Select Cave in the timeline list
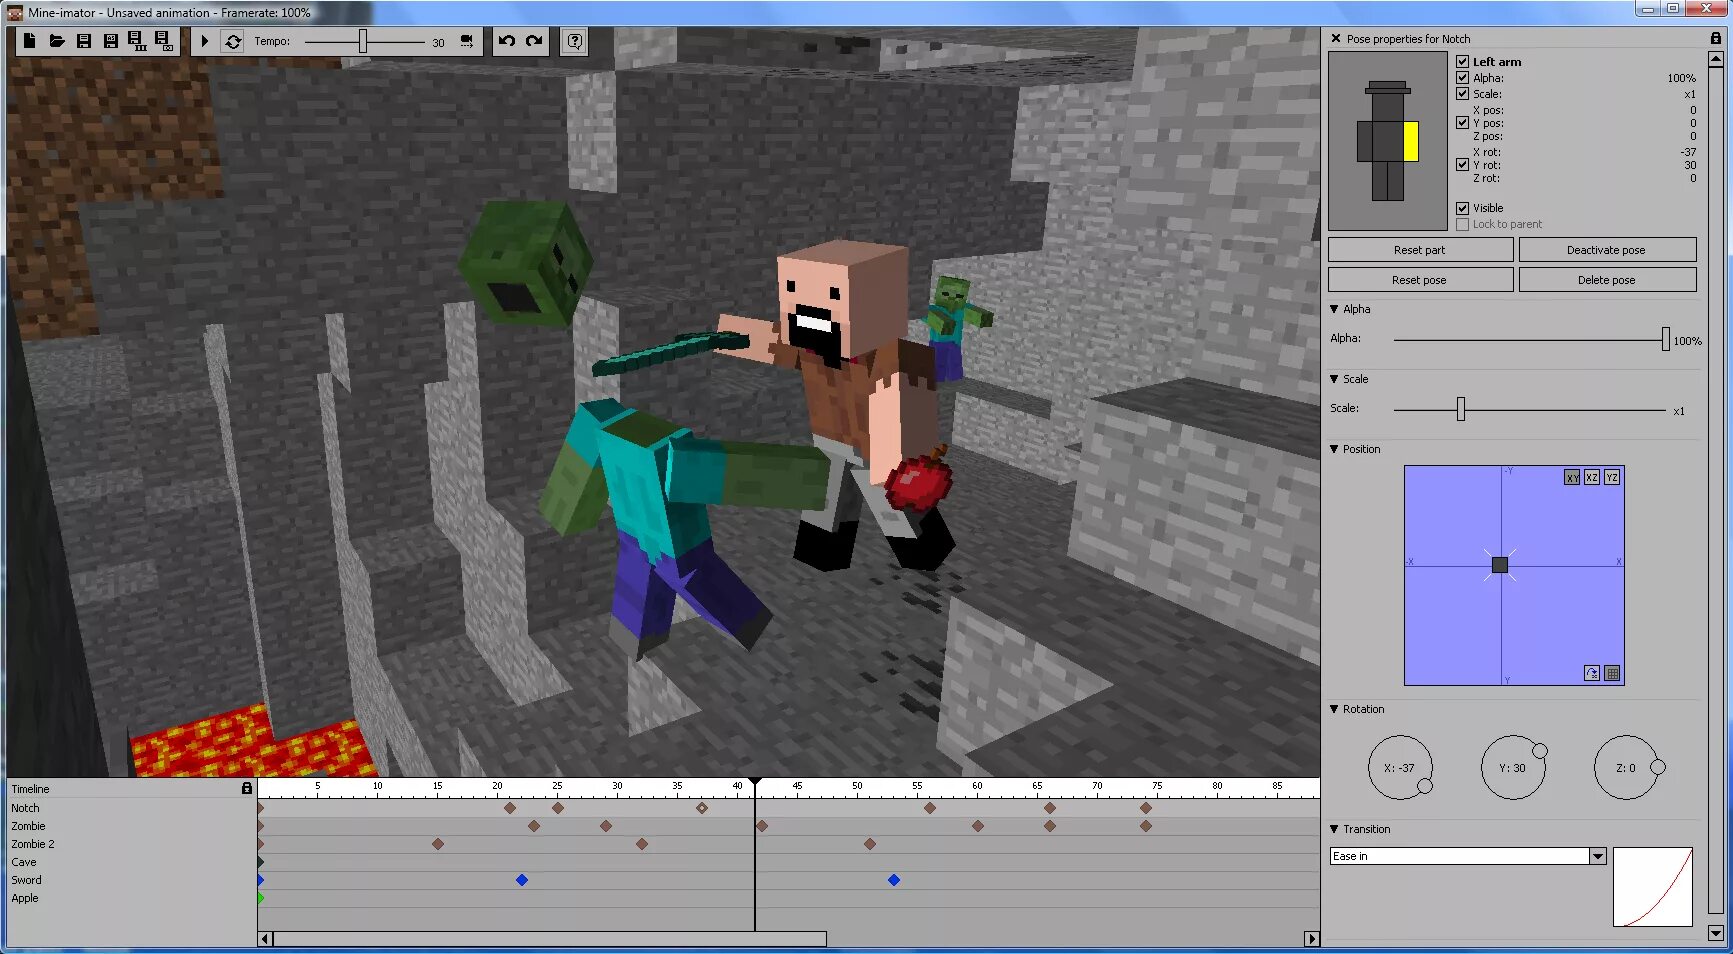Viewport: 1733px width, 954px height. click(x=24, y=862)
